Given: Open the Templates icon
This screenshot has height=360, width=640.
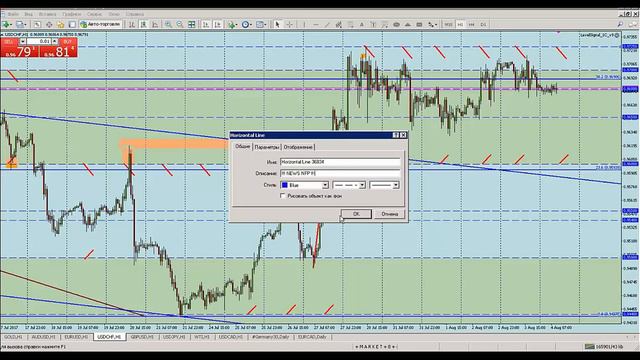Looking at the screenshot, I should pyautogui.click(x=261, y=24).
